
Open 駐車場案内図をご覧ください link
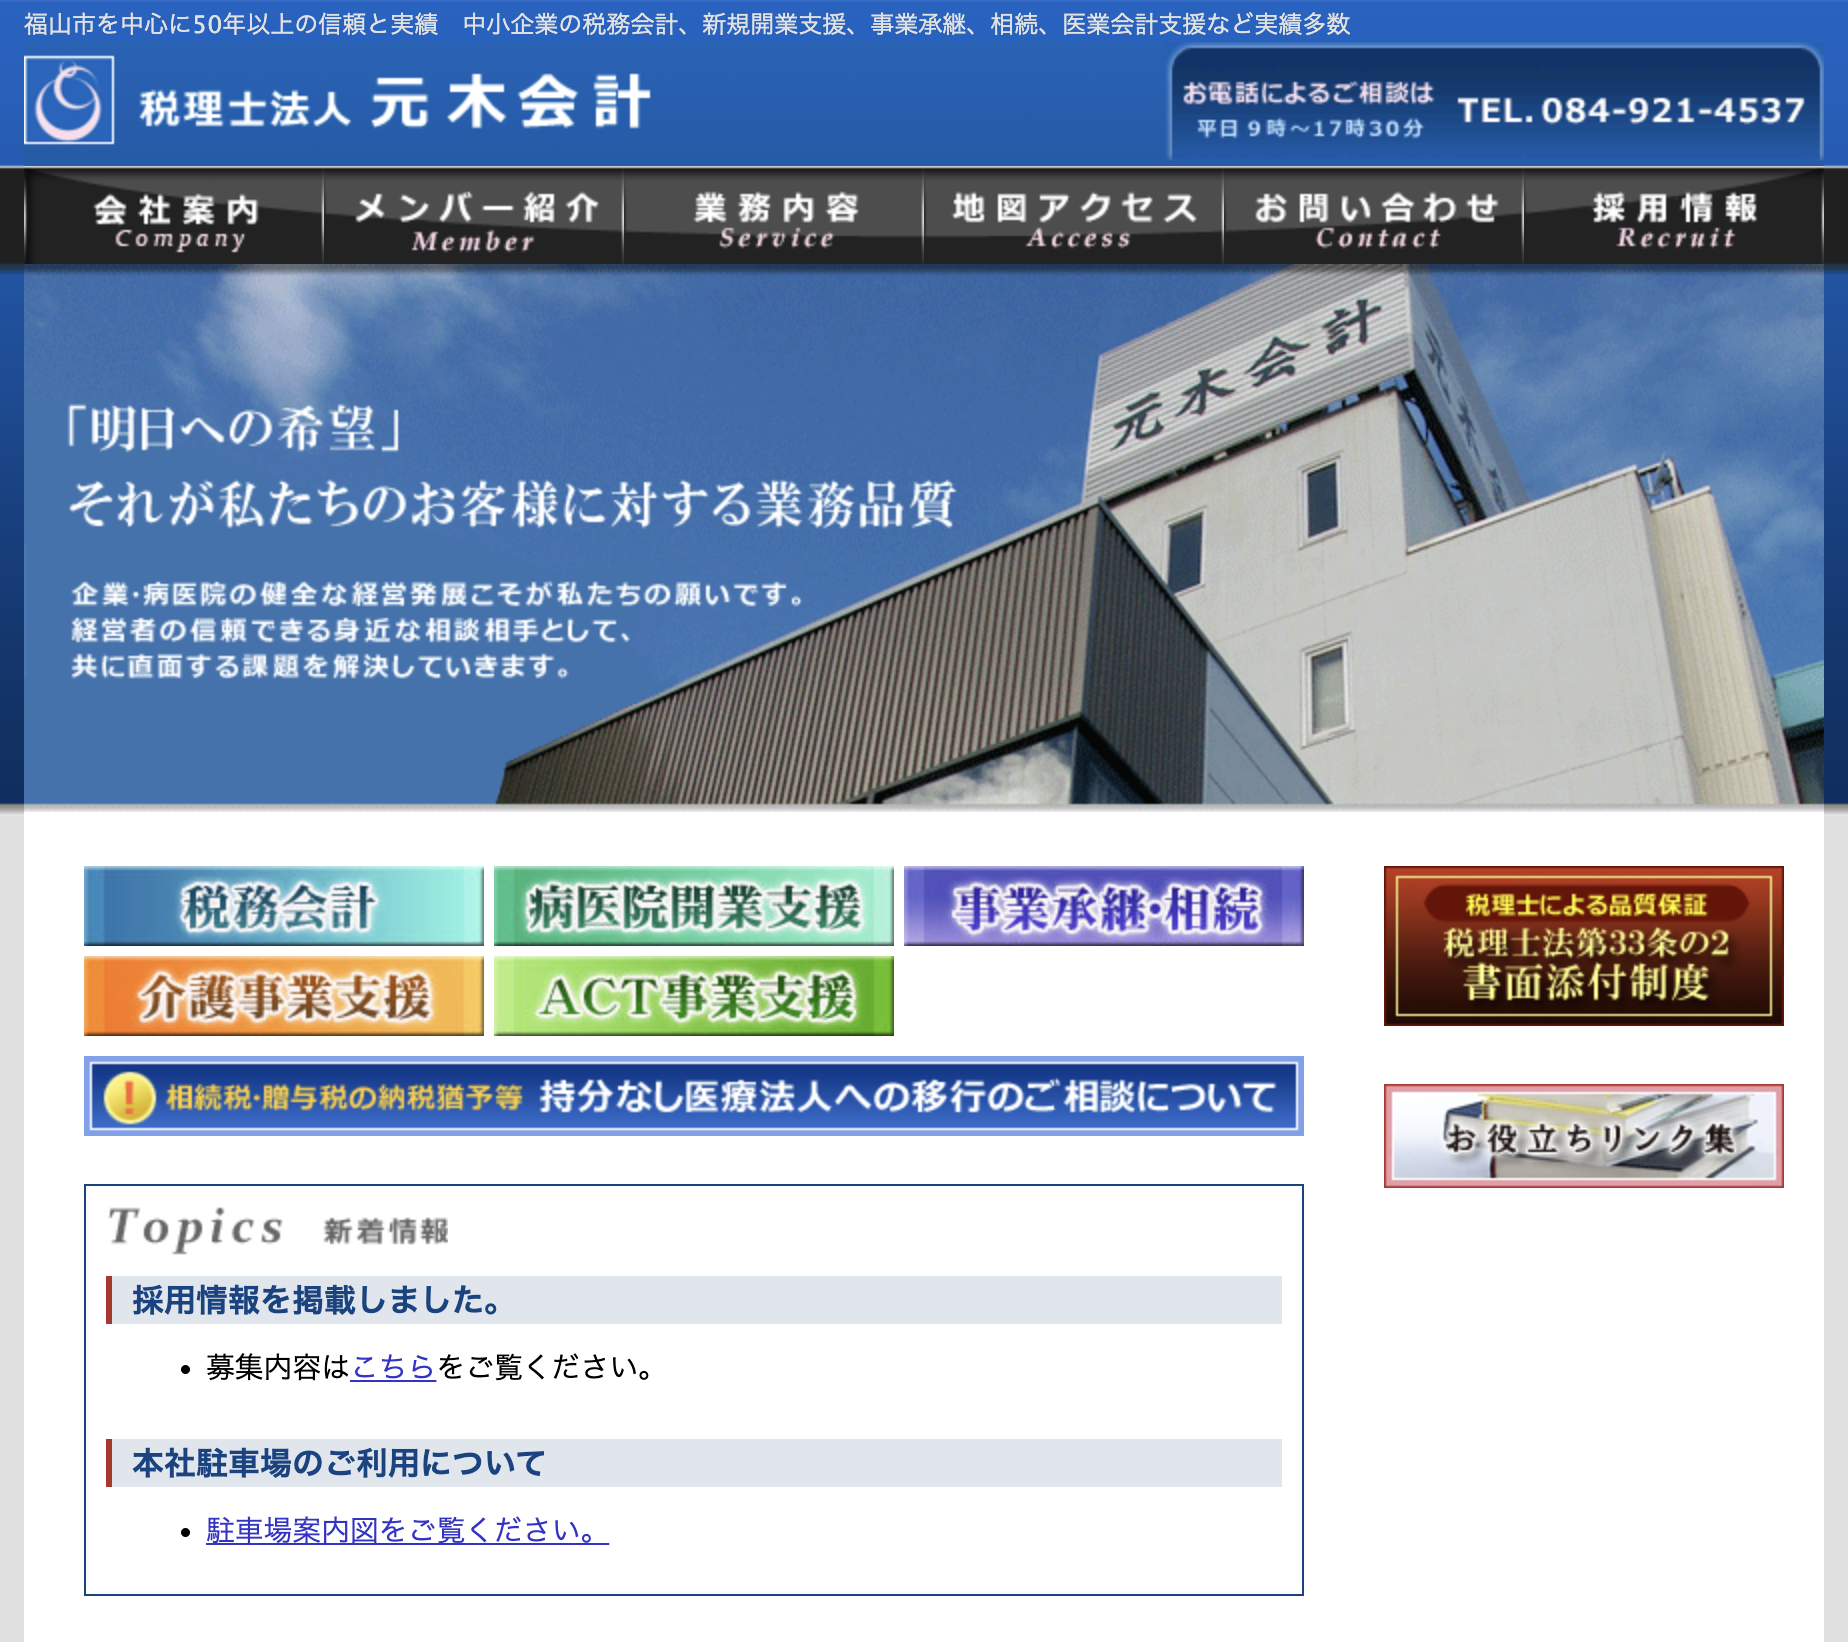point(406,1530)
